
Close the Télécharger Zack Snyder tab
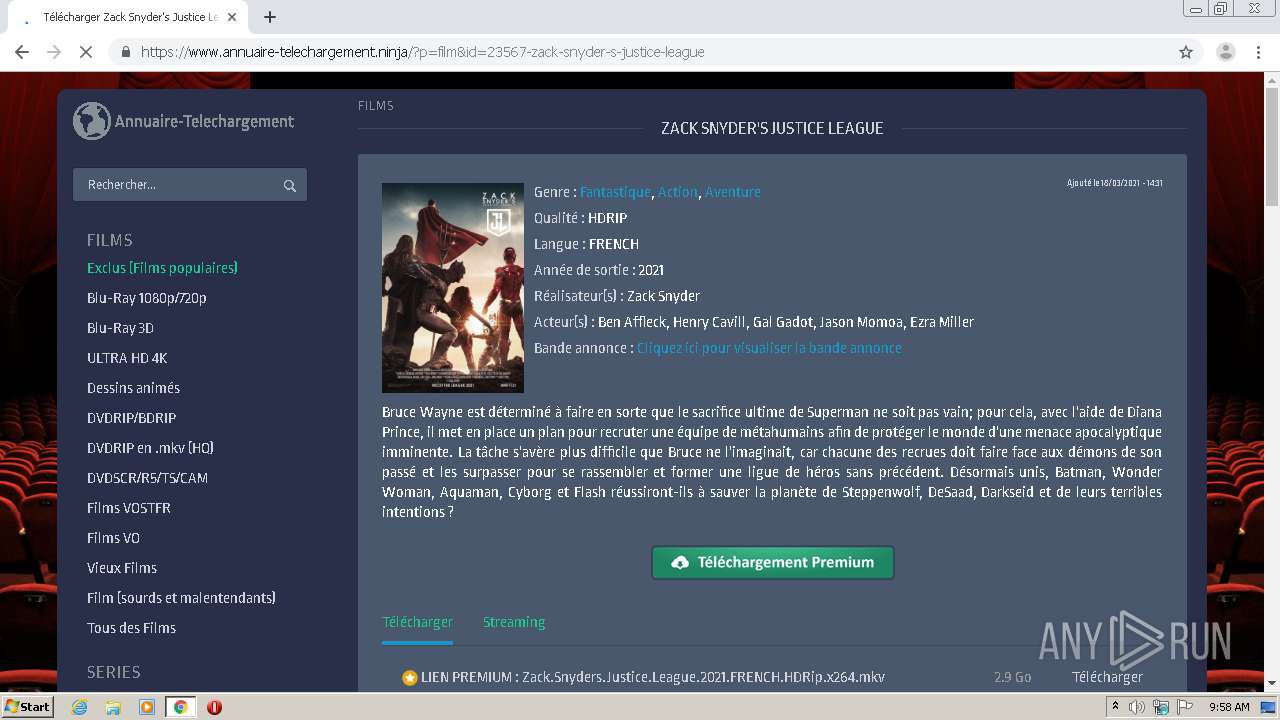(x=233, y=17)
